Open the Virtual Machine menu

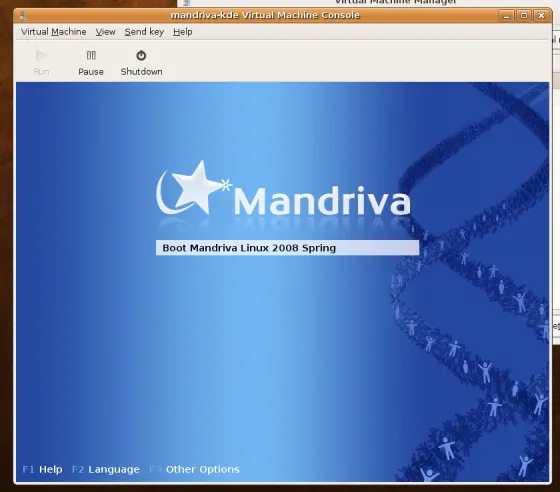click(x=54, y=32)
